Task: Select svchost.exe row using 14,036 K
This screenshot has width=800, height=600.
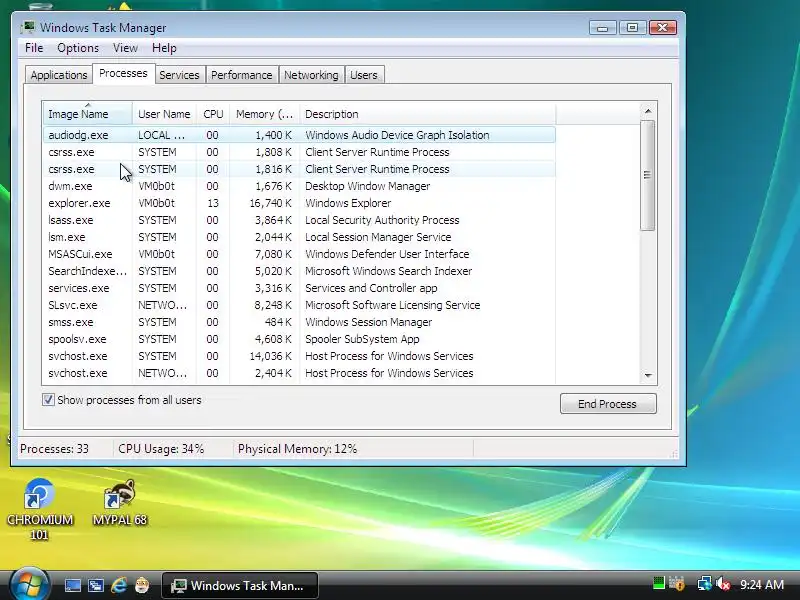Action: pyautogui.click(x=299, y=356)
